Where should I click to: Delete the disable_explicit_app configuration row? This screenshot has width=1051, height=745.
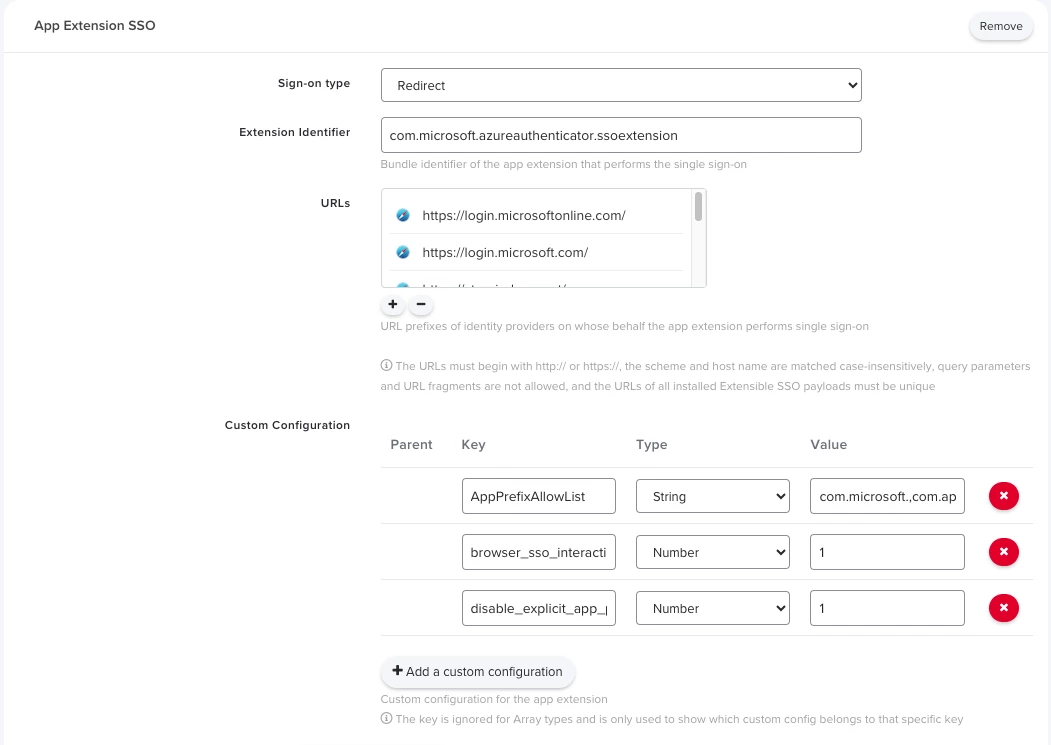[x=1003, y=608]
